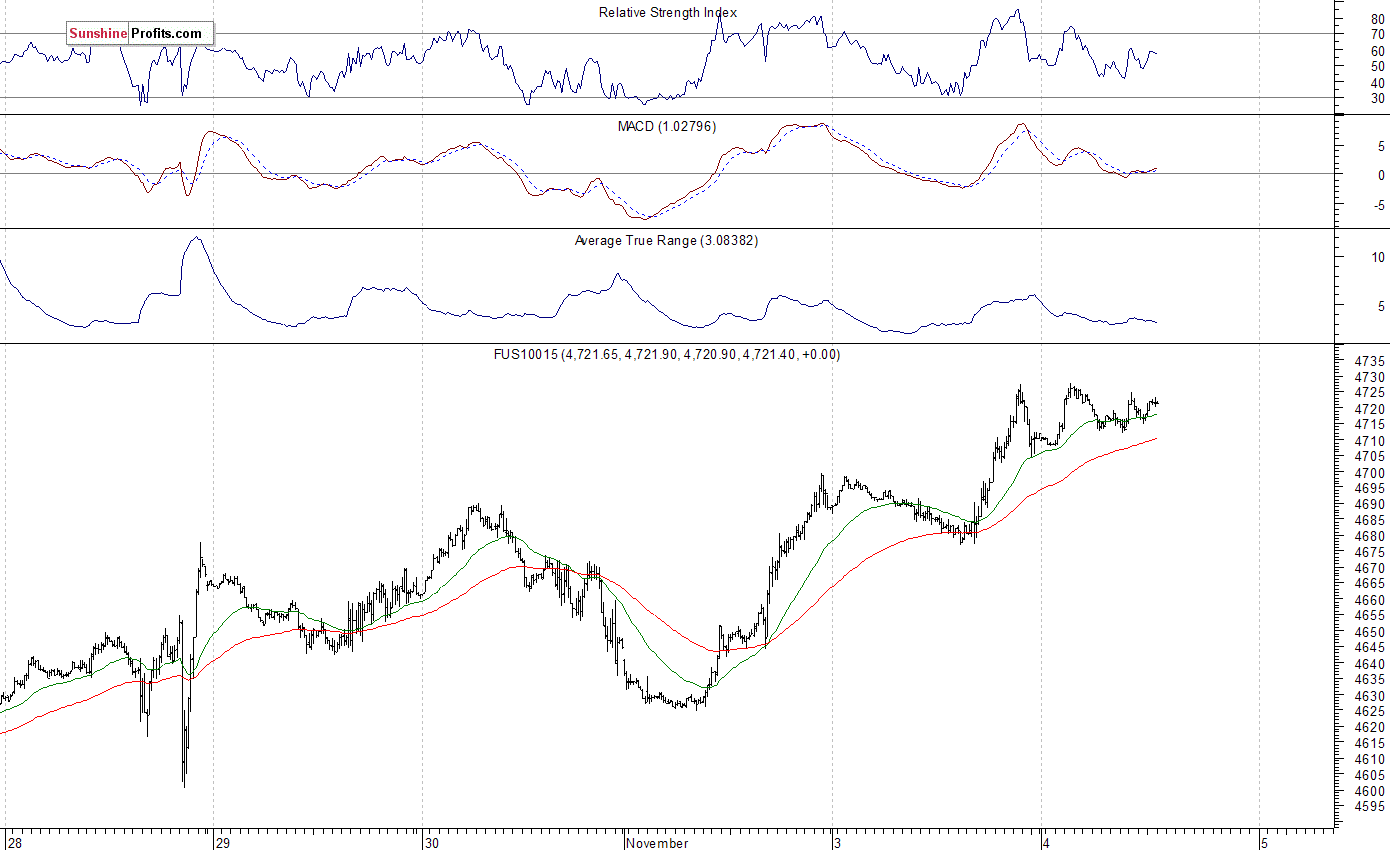
Task: Click the -5 value on MACD axis
Action: click(1379, 204)
